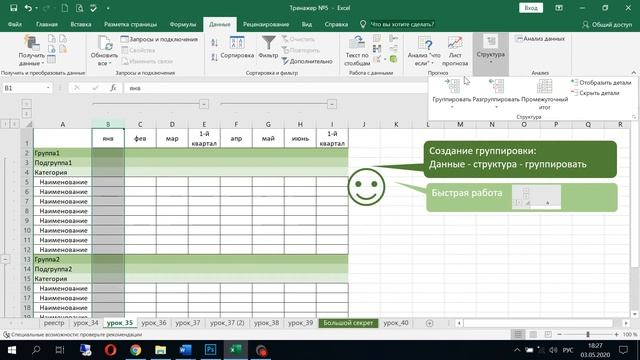The height and width of the screenshot is (360, 640).
Task: Open Word from the taskbar
Action: click(185, 350)
